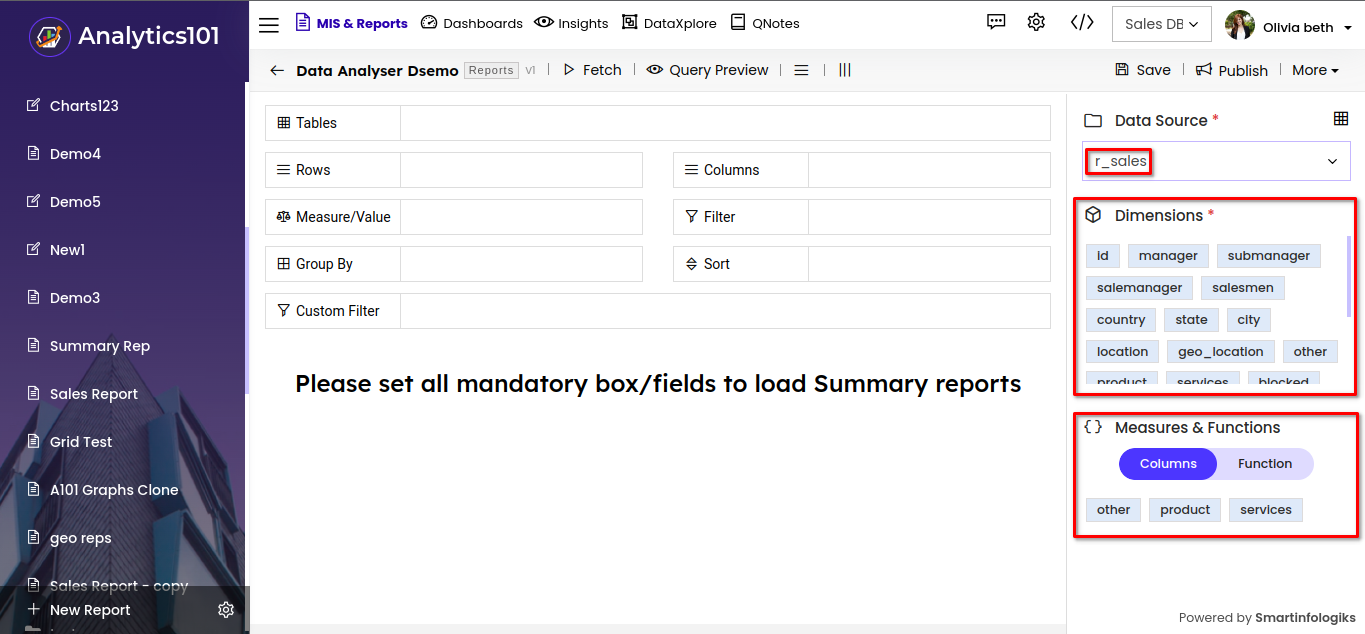Click the Dimensions panel scrollbar
Image resolution: width=1365 pixels, height=634 pixels.
(1349, 277)
